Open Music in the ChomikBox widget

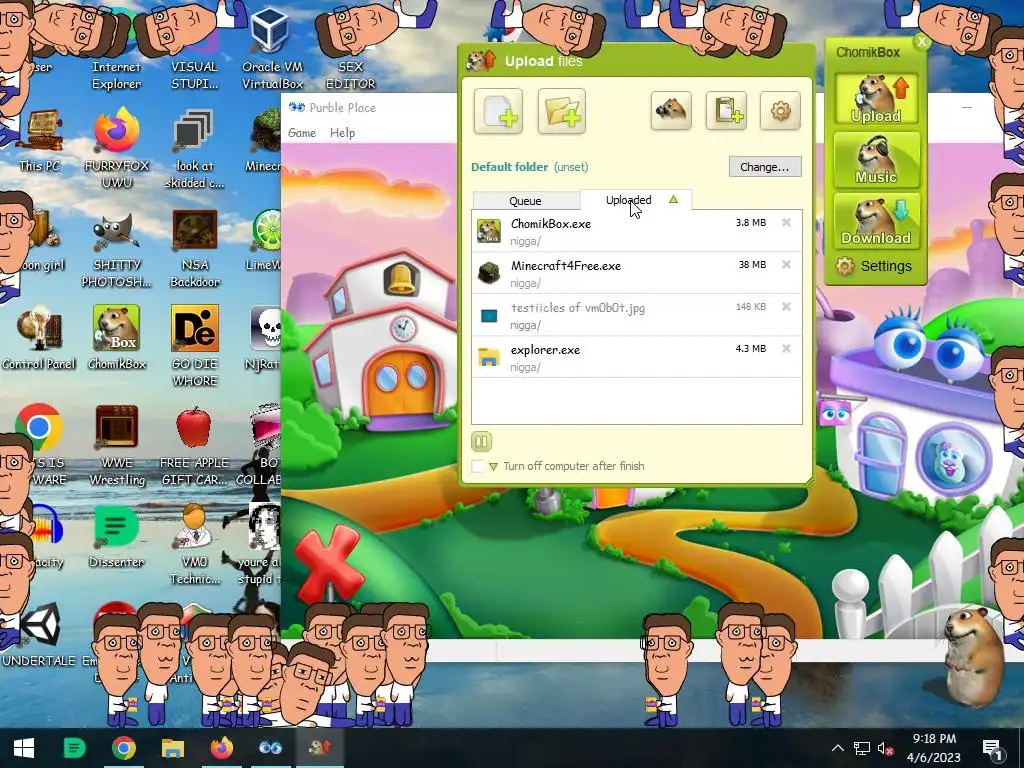click(x=876, y=160)
